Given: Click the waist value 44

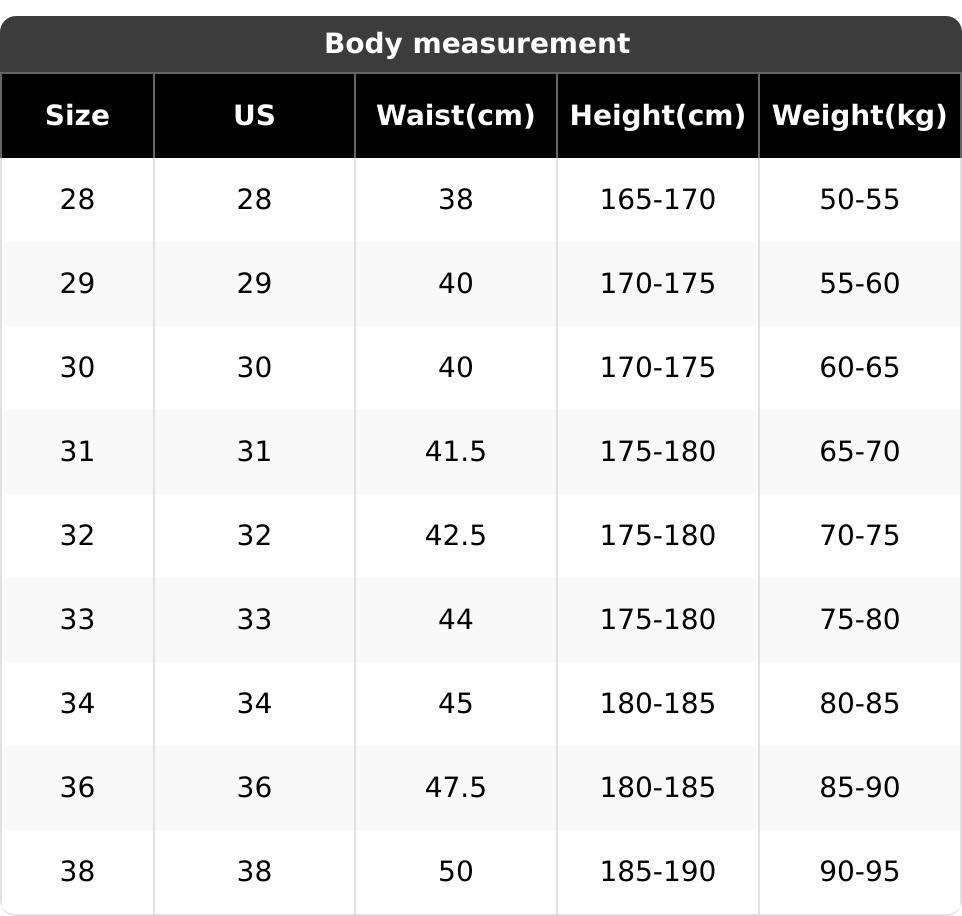Looking at the screenshot, I should (x=455, y=620).
